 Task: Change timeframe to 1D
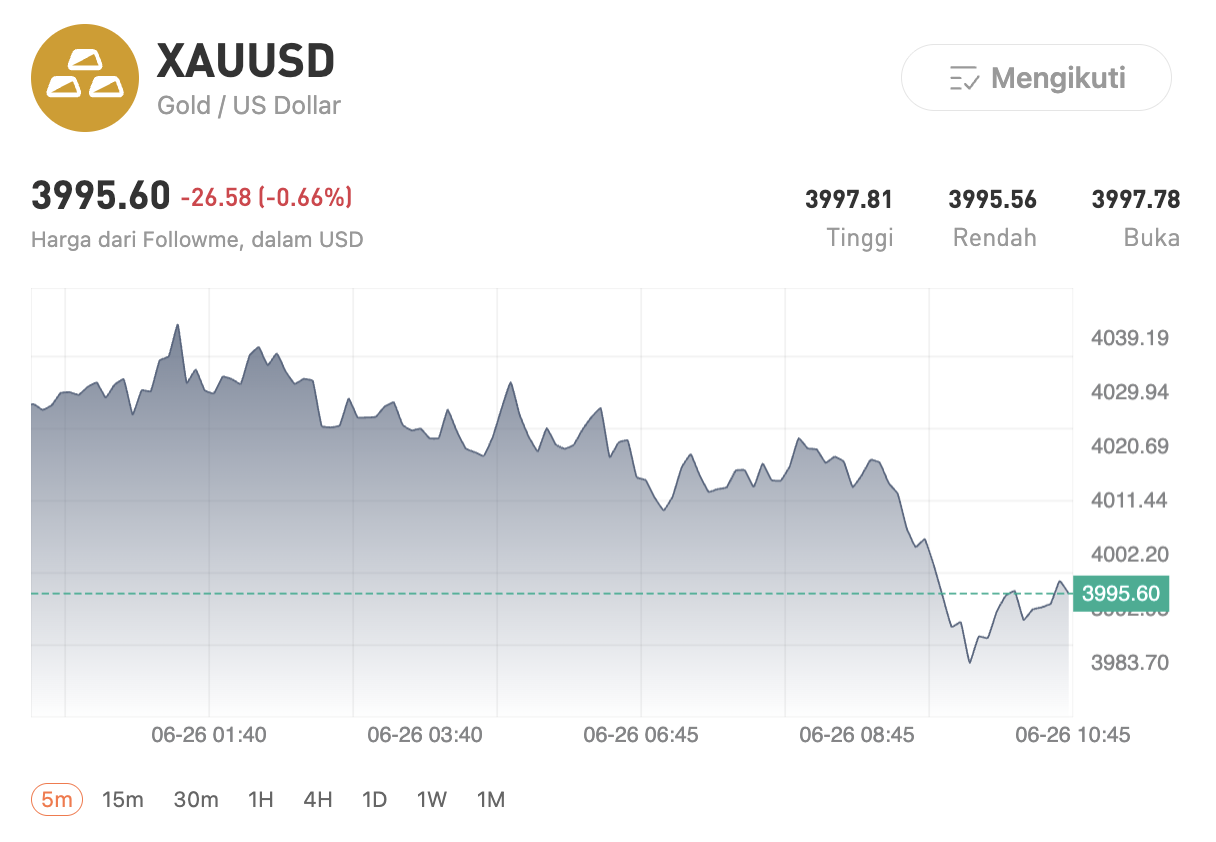[x=374, y=799]
